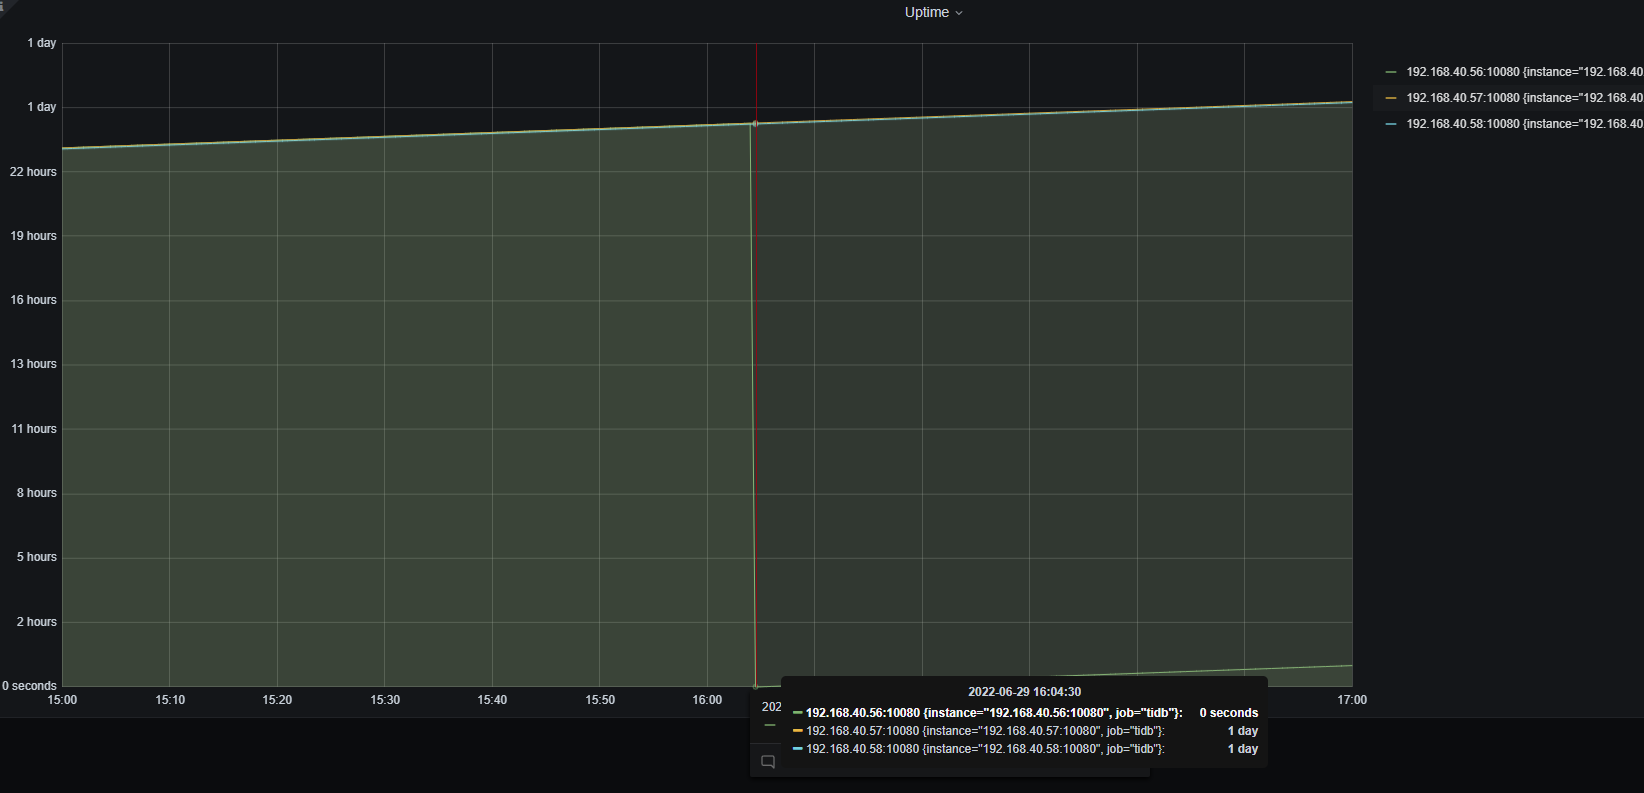The width and height of the screenshot is (1644, 793).
Task: Click the 17:00 x-axis time label
Action: 1352,700
